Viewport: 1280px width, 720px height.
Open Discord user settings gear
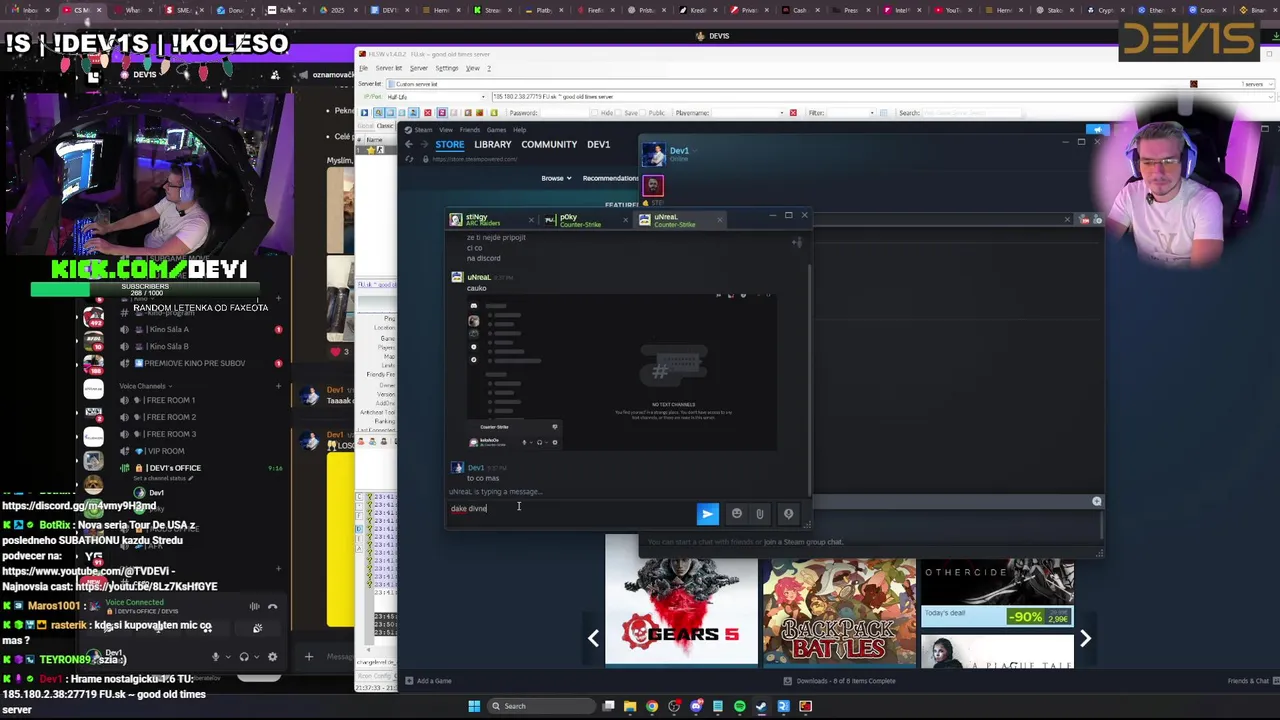point(272,657)
